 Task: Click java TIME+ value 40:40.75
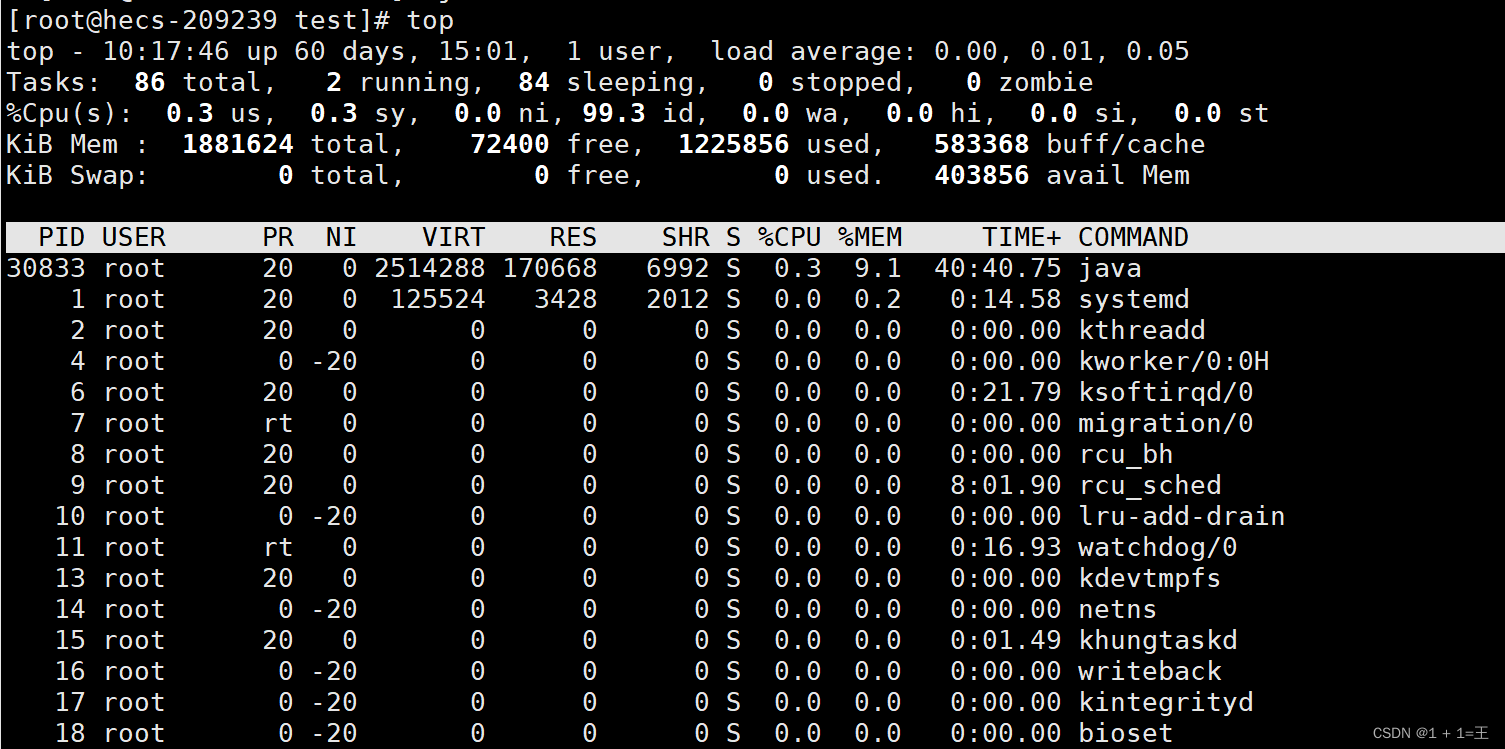click(997, 269)
